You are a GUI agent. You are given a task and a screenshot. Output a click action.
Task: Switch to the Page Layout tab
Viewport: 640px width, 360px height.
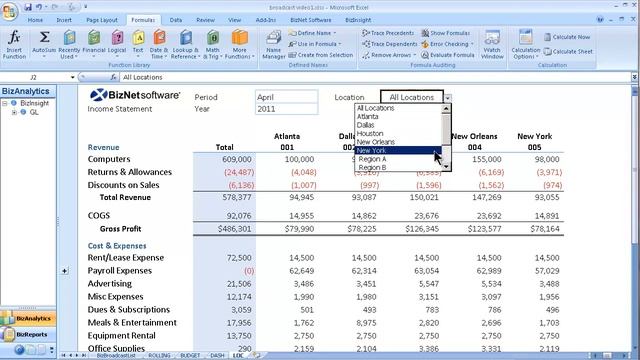pyautogui.click(x=102, y=20)
